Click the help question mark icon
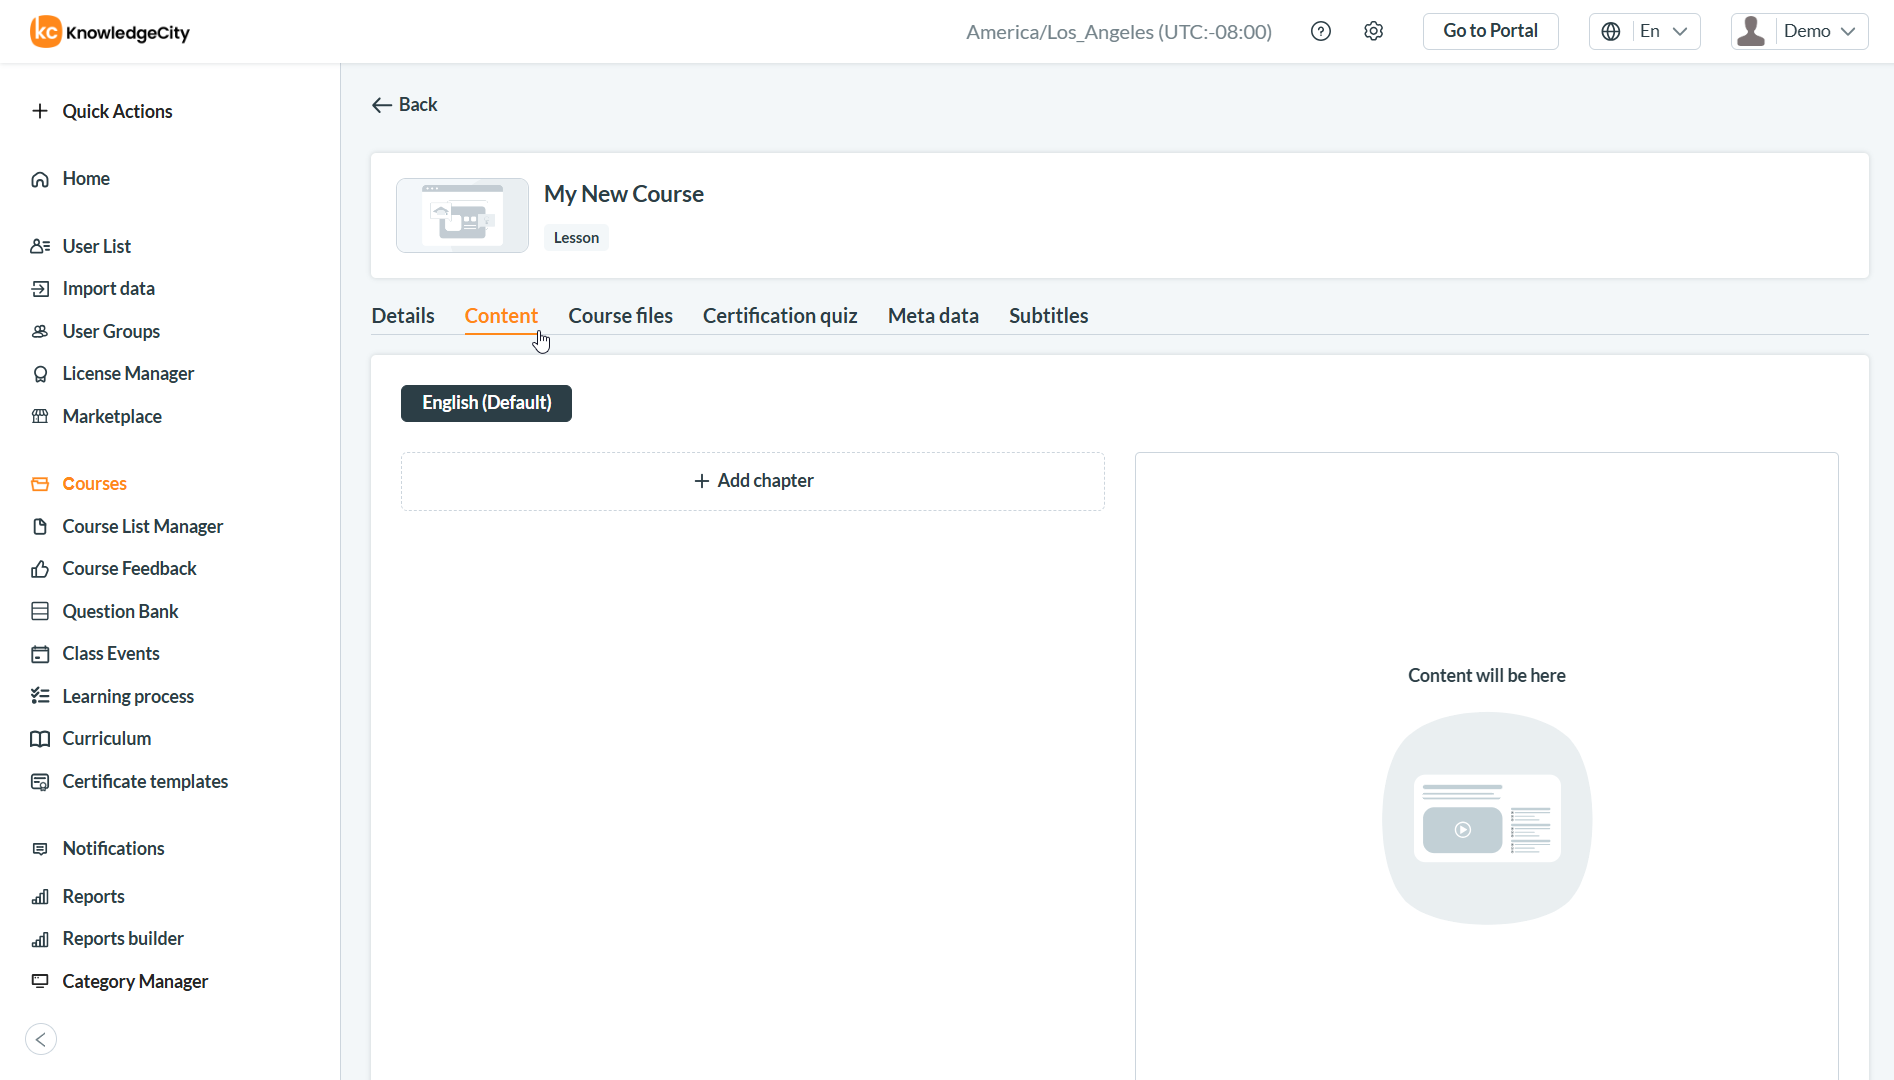 click(1320, 31)
